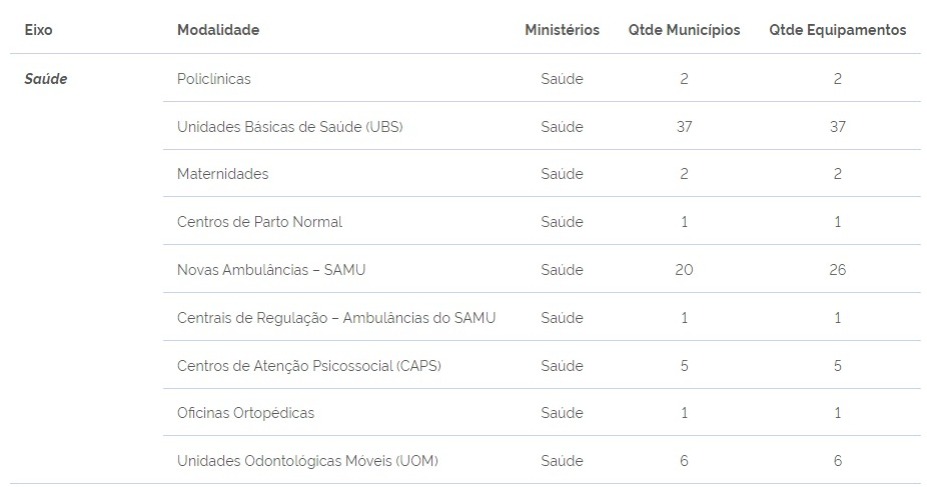This screenshot has width=927, height=487.
Task: Select Unidades Básicas de Saúde (UBS) row
Action: click(x=542, y=126)
